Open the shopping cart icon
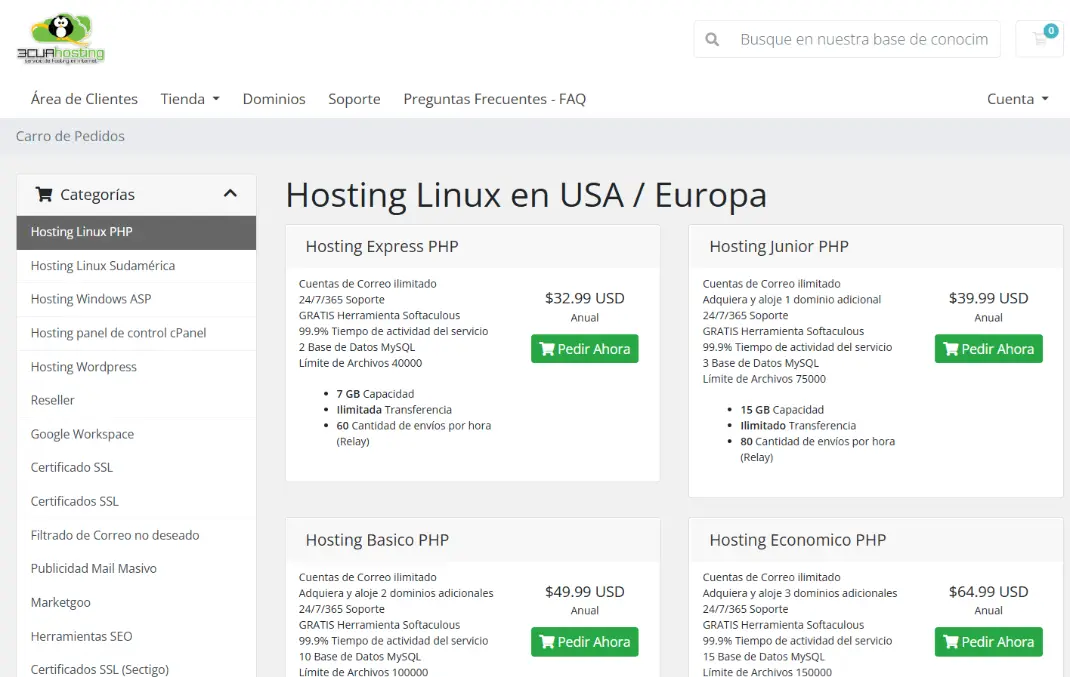The width and height of the screenshot is (1070, 677). point(1039,39)
